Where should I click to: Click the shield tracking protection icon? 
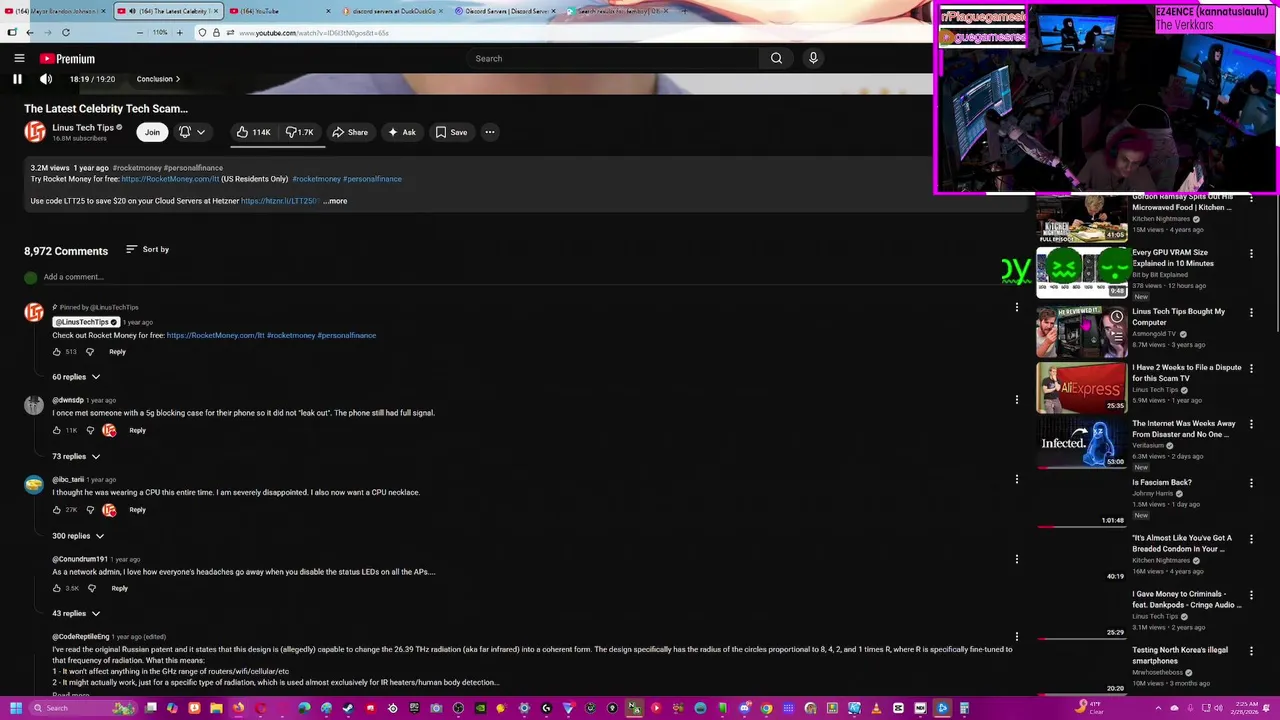[x=202, y=33]
